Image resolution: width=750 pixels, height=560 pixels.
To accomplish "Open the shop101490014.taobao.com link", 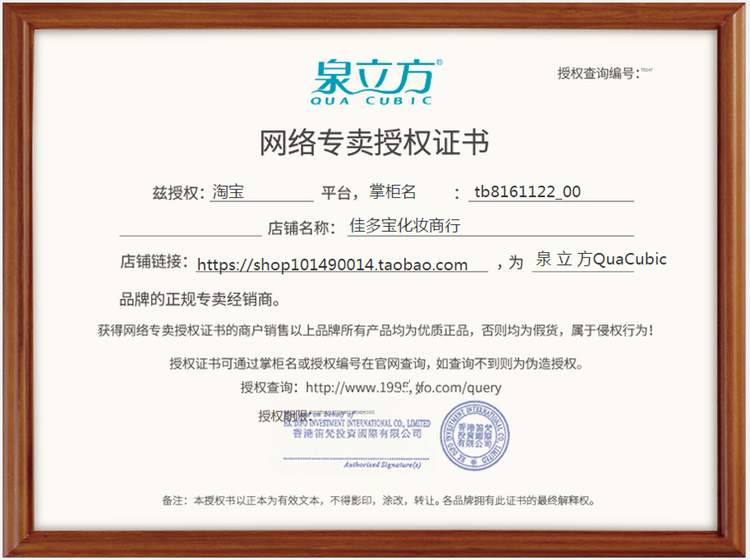I will pyautogui.click(x=332, y=264).
